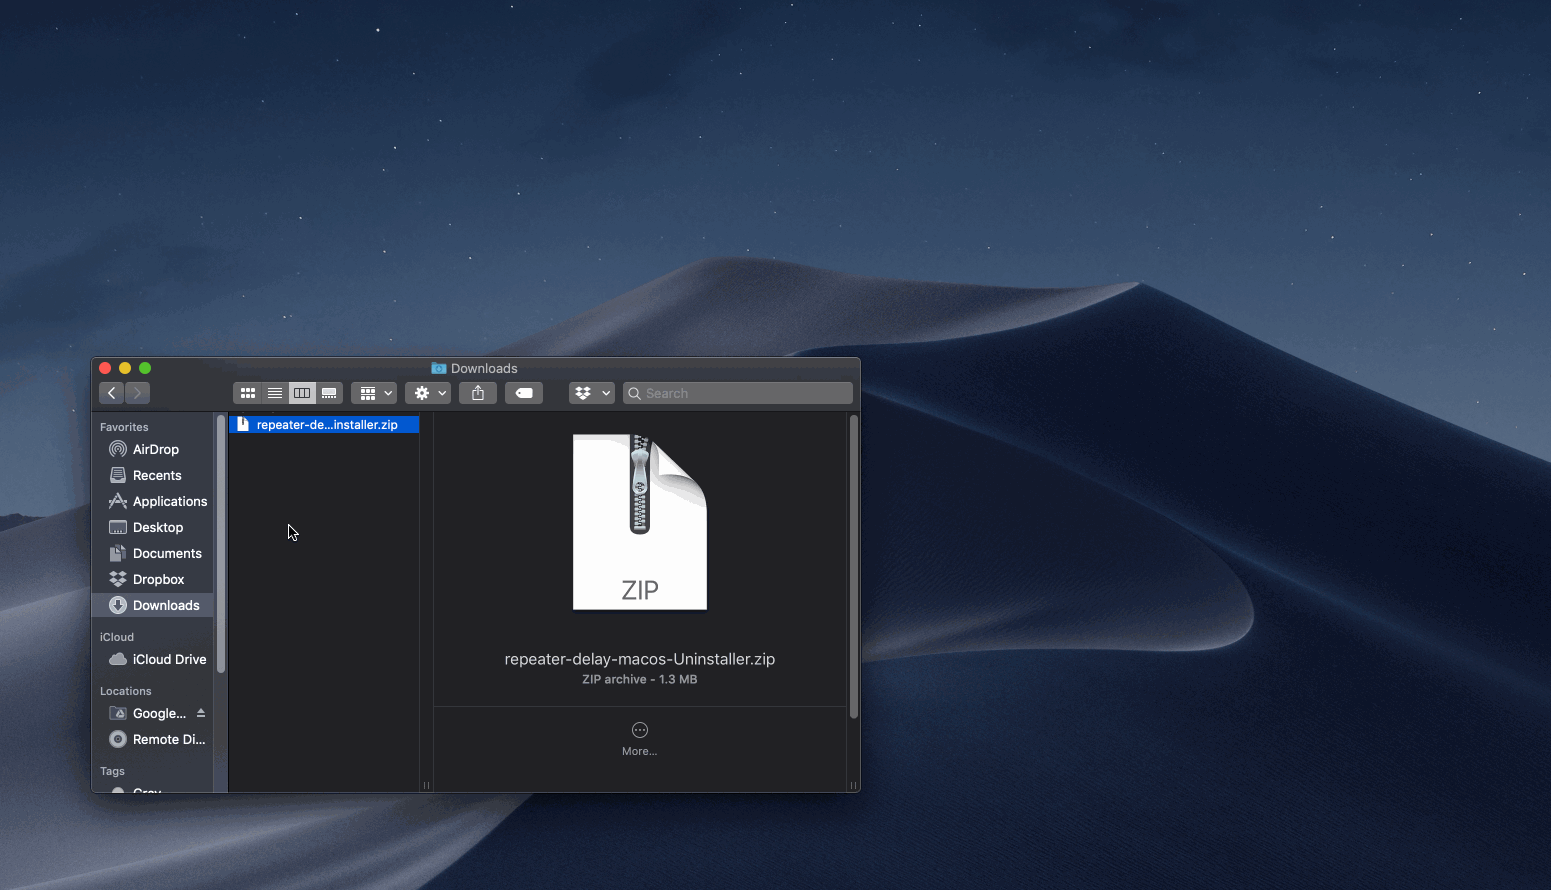Click the More… button in preview

click(x=640, y=738)
